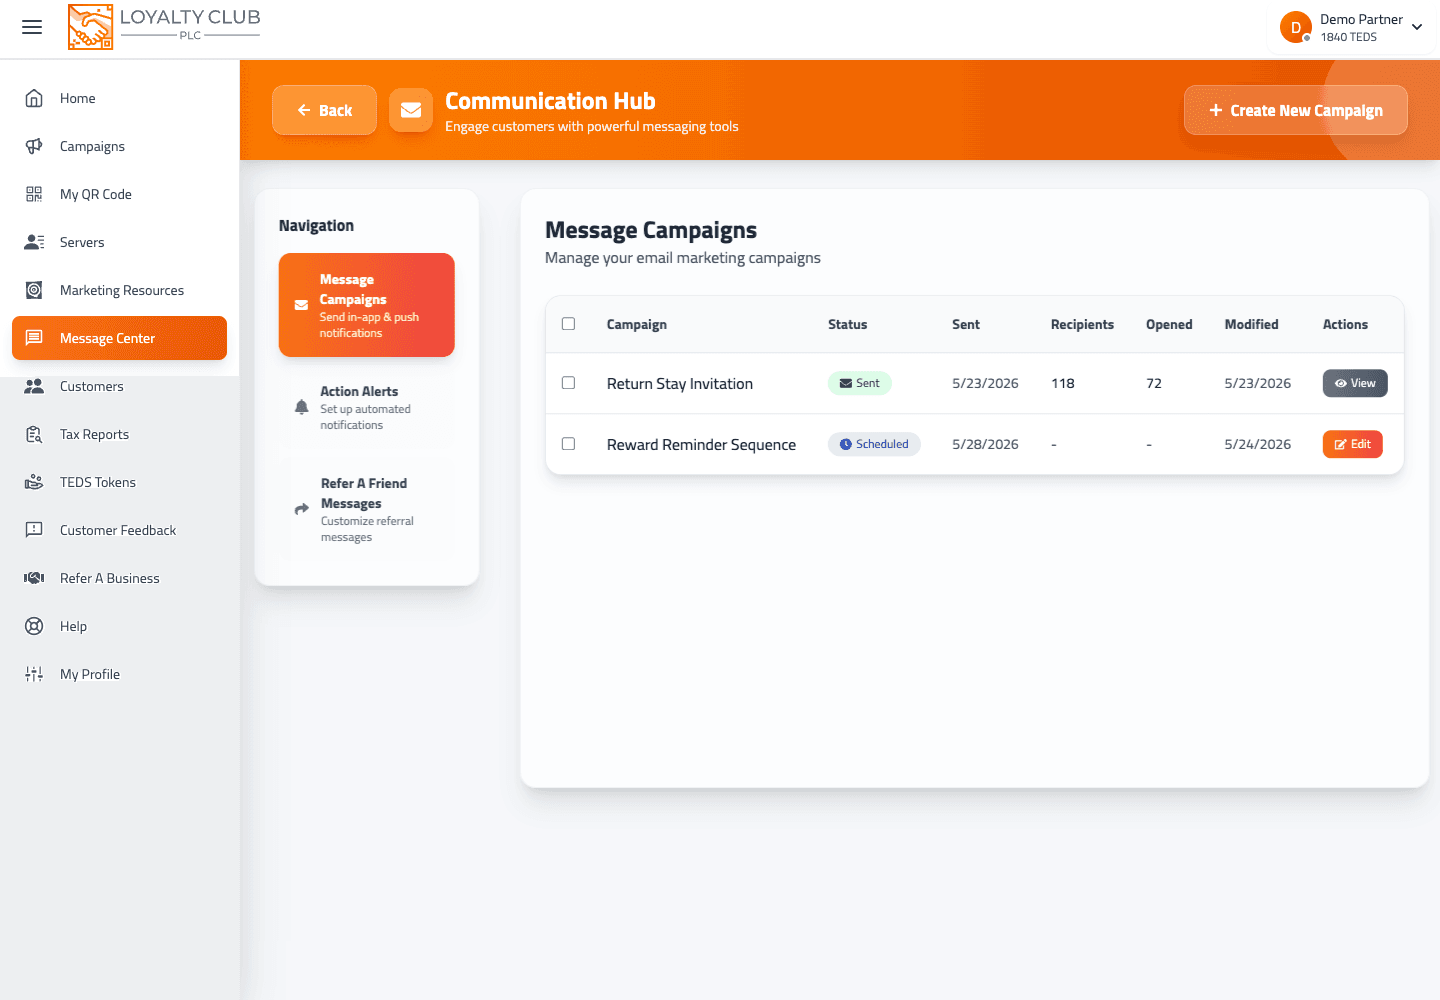
Task: Click the Message Center chat icon
Action: [x=34, y=338]
